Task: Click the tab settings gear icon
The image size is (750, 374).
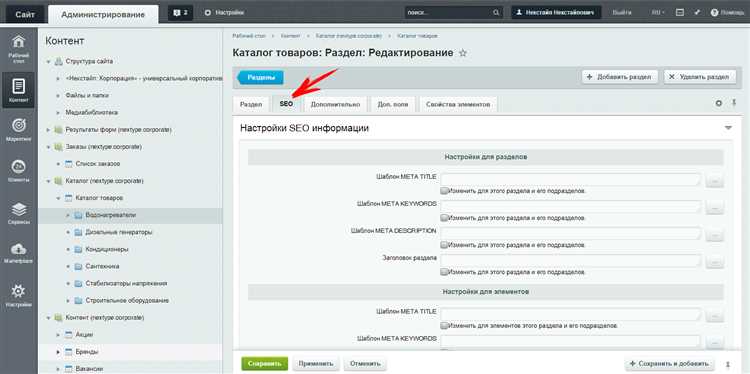Action: coord(718,103)
